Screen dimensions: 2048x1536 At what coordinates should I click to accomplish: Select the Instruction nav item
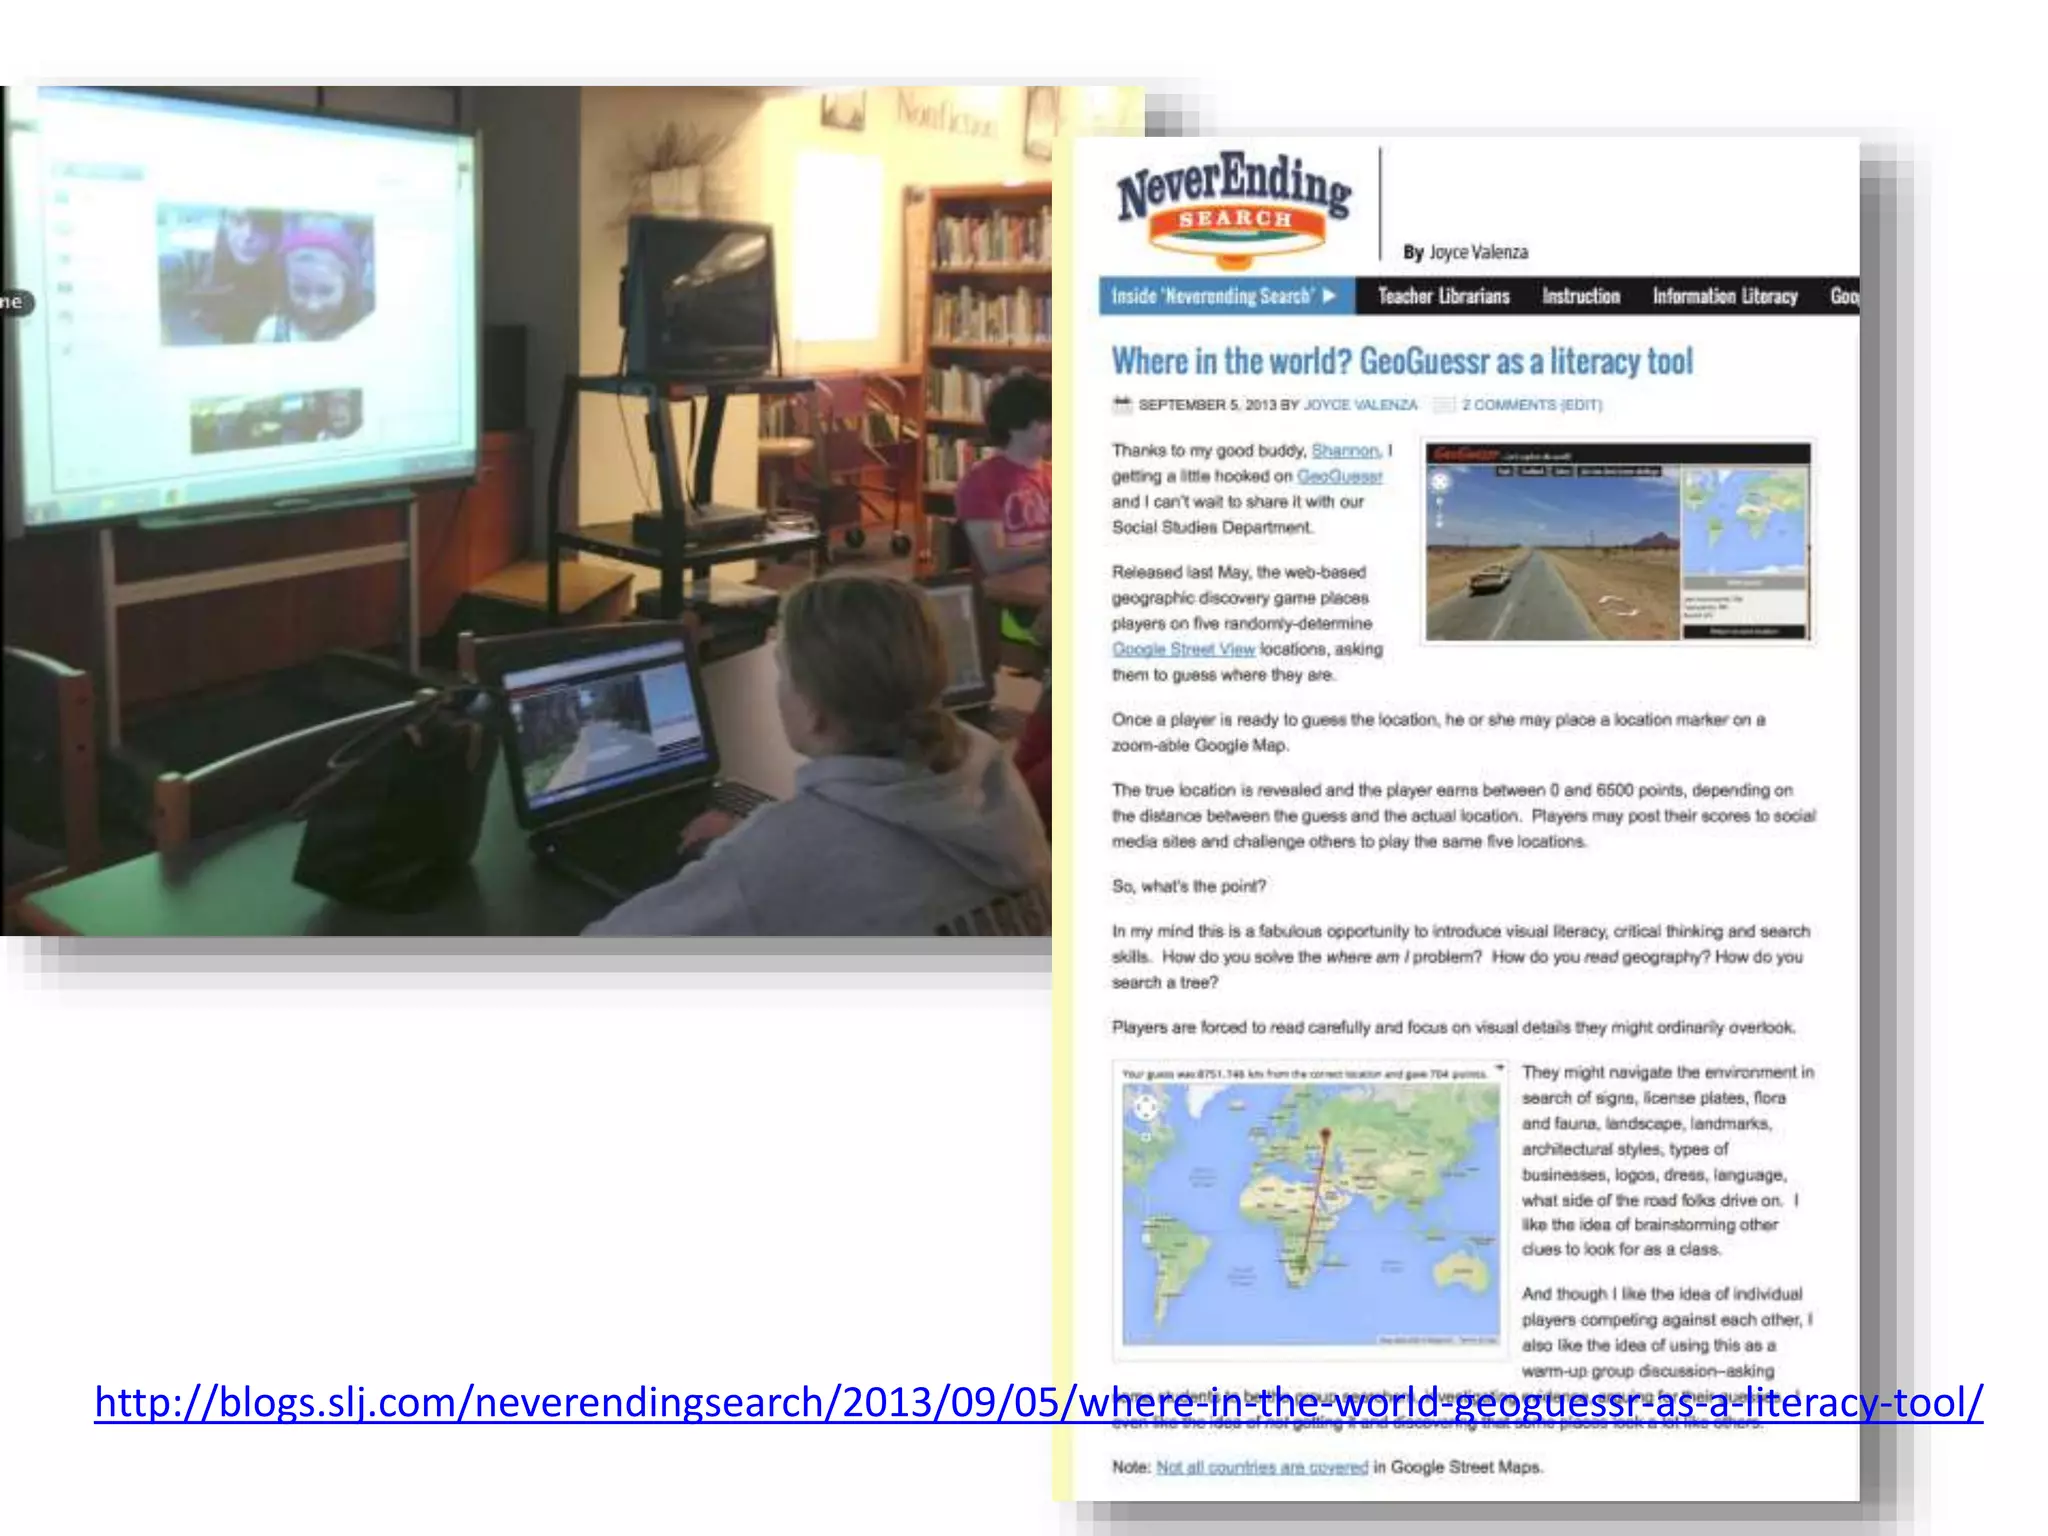[x=1580, y=296]
